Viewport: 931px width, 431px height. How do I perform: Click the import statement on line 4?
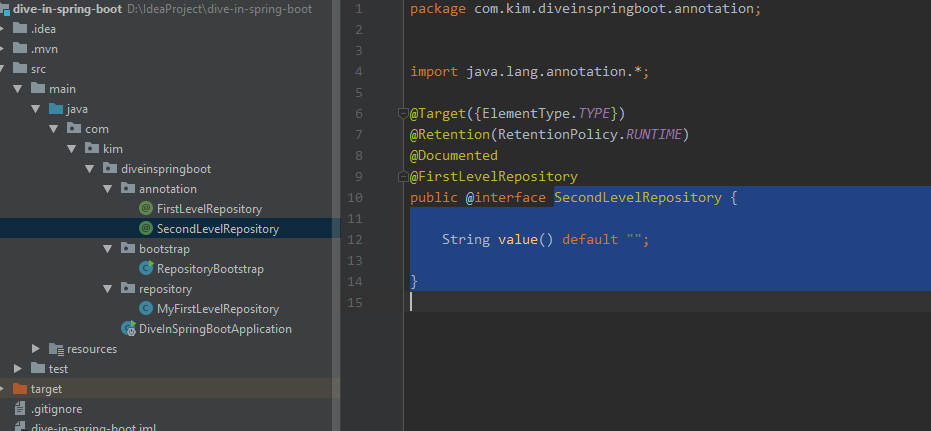(530, 72)
